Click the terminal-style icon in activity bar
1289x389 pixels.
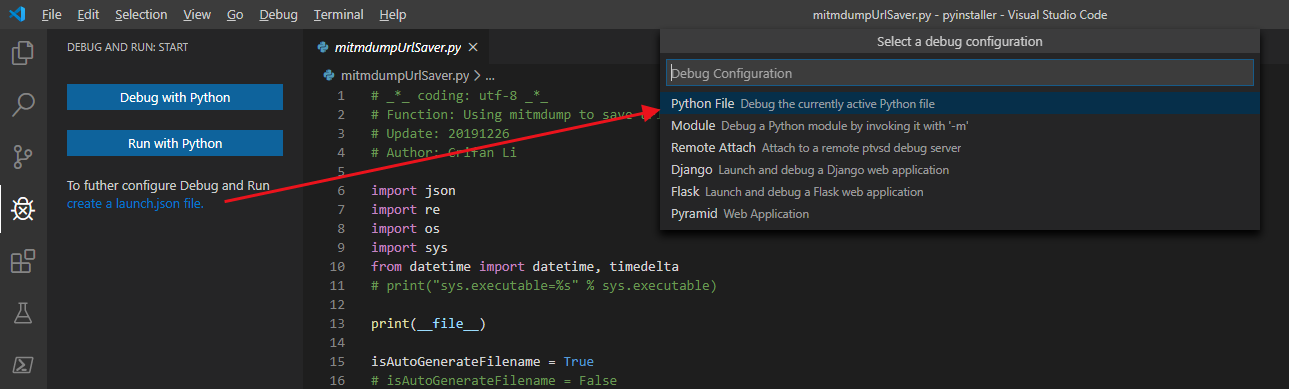(x=23, y=363)
